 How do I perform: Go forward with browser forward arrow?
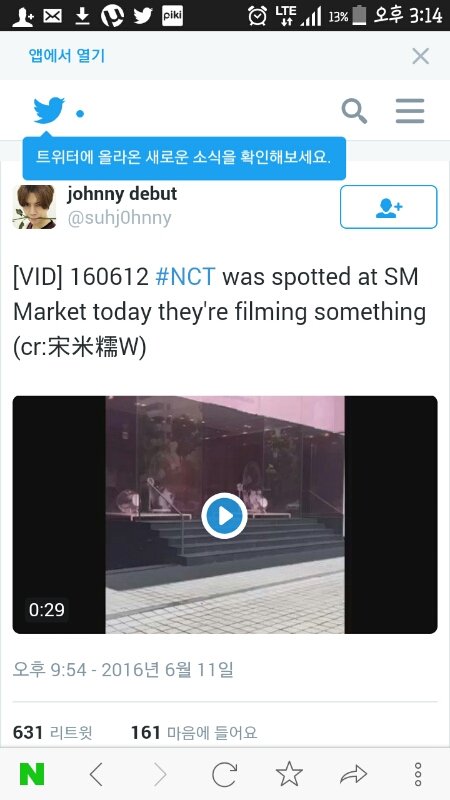click(x=160, y=774)
